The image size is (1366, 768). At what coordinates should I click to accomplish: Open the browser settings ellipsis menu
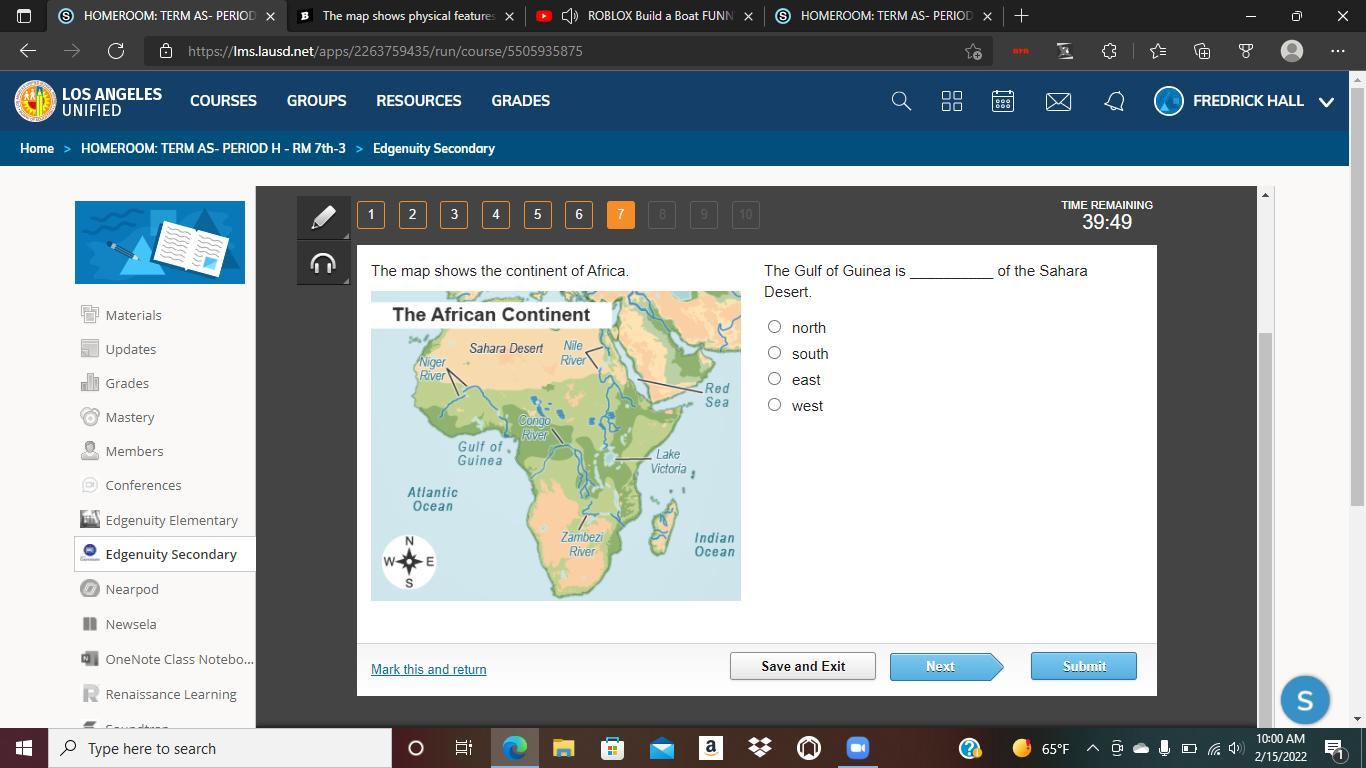[1338, 51]
